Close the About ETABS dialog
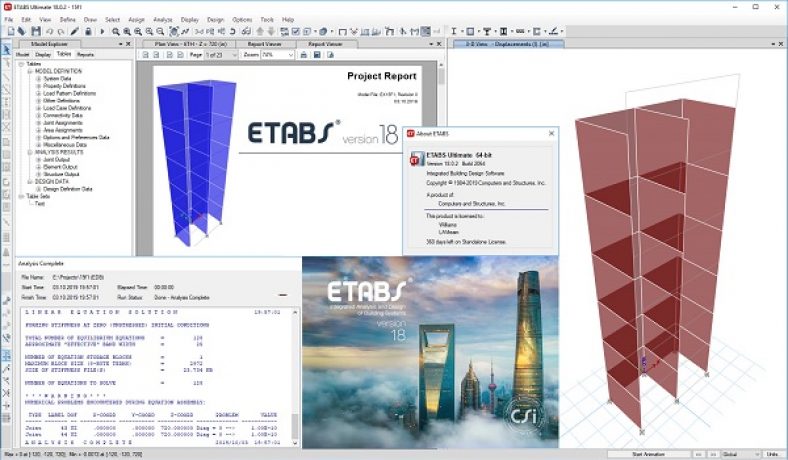Image resolution: width=788 pixels, height=460 pixels. point(551,134)
